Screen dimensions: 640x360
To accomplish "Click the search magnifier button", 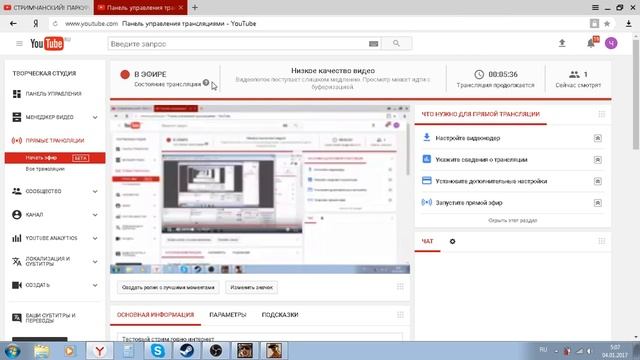I will pos(396,43).
